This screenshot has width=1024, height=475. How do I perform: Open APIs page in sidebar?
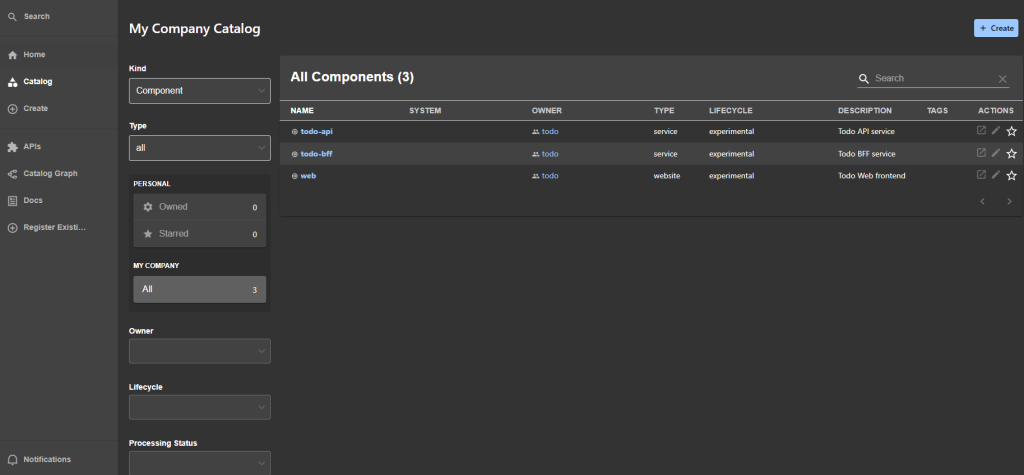(x=59, y=147)
